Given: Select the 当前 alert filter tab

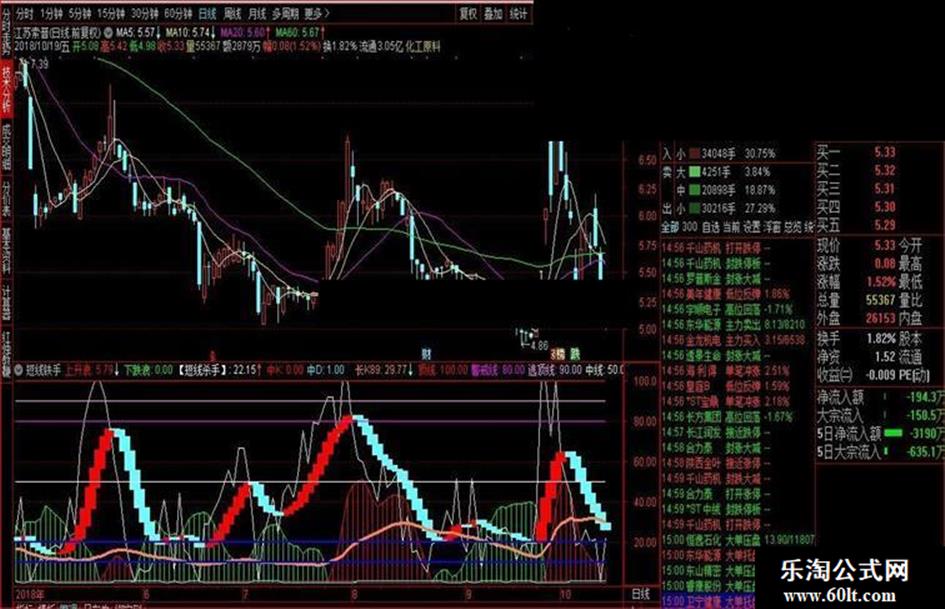Looking at the screenshot, I should coord(731,227).
